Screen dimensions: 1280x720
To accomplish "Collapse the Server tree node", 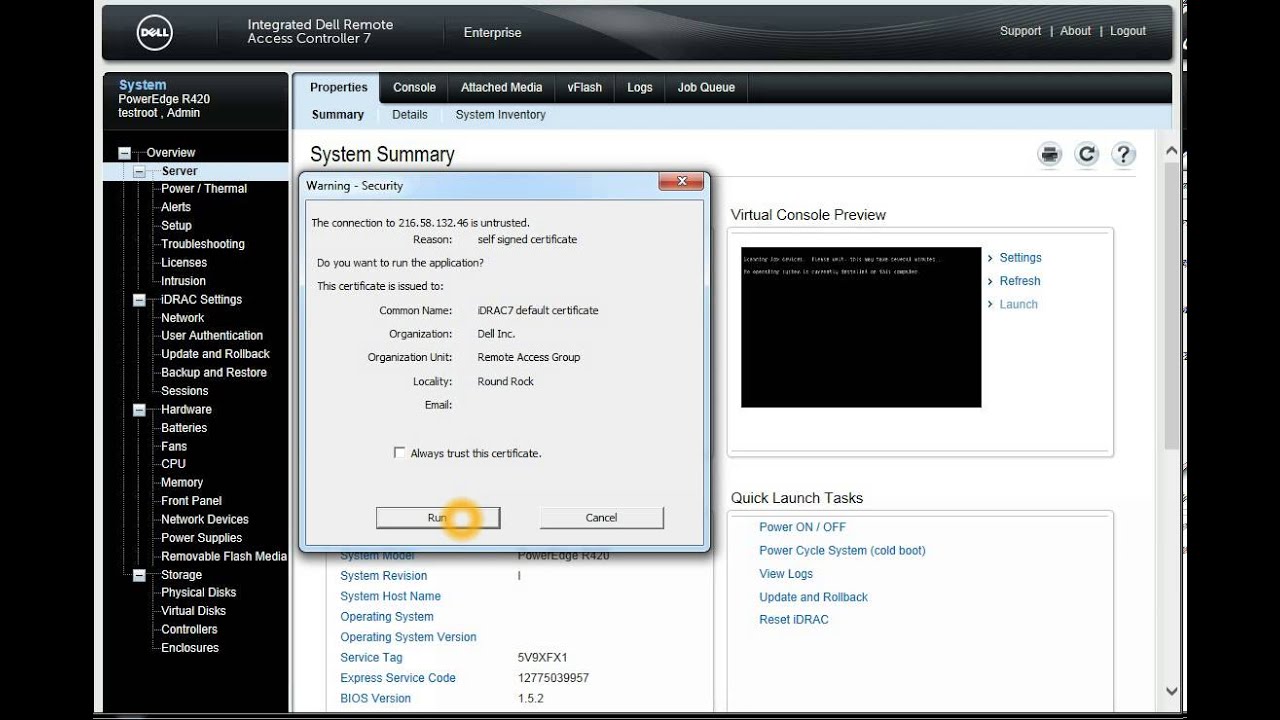I will pos(141,172).
